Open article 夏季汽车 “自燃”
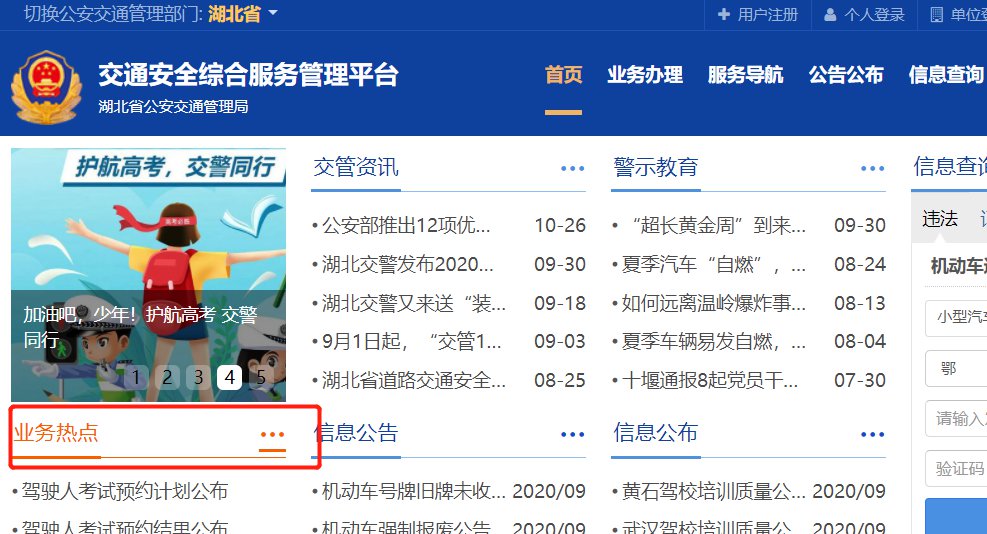Viewport: 987px width, 534px height. click(713, 264)
